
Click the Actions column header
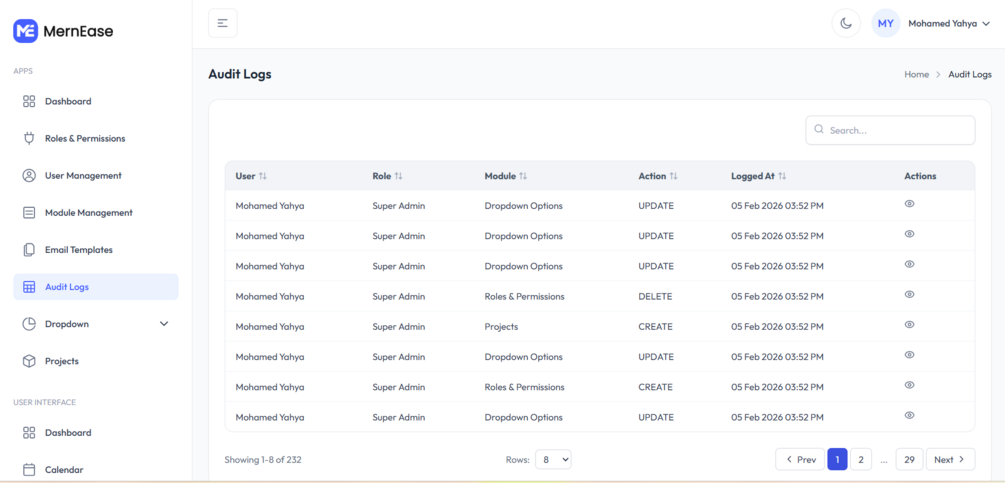(920, 176)
